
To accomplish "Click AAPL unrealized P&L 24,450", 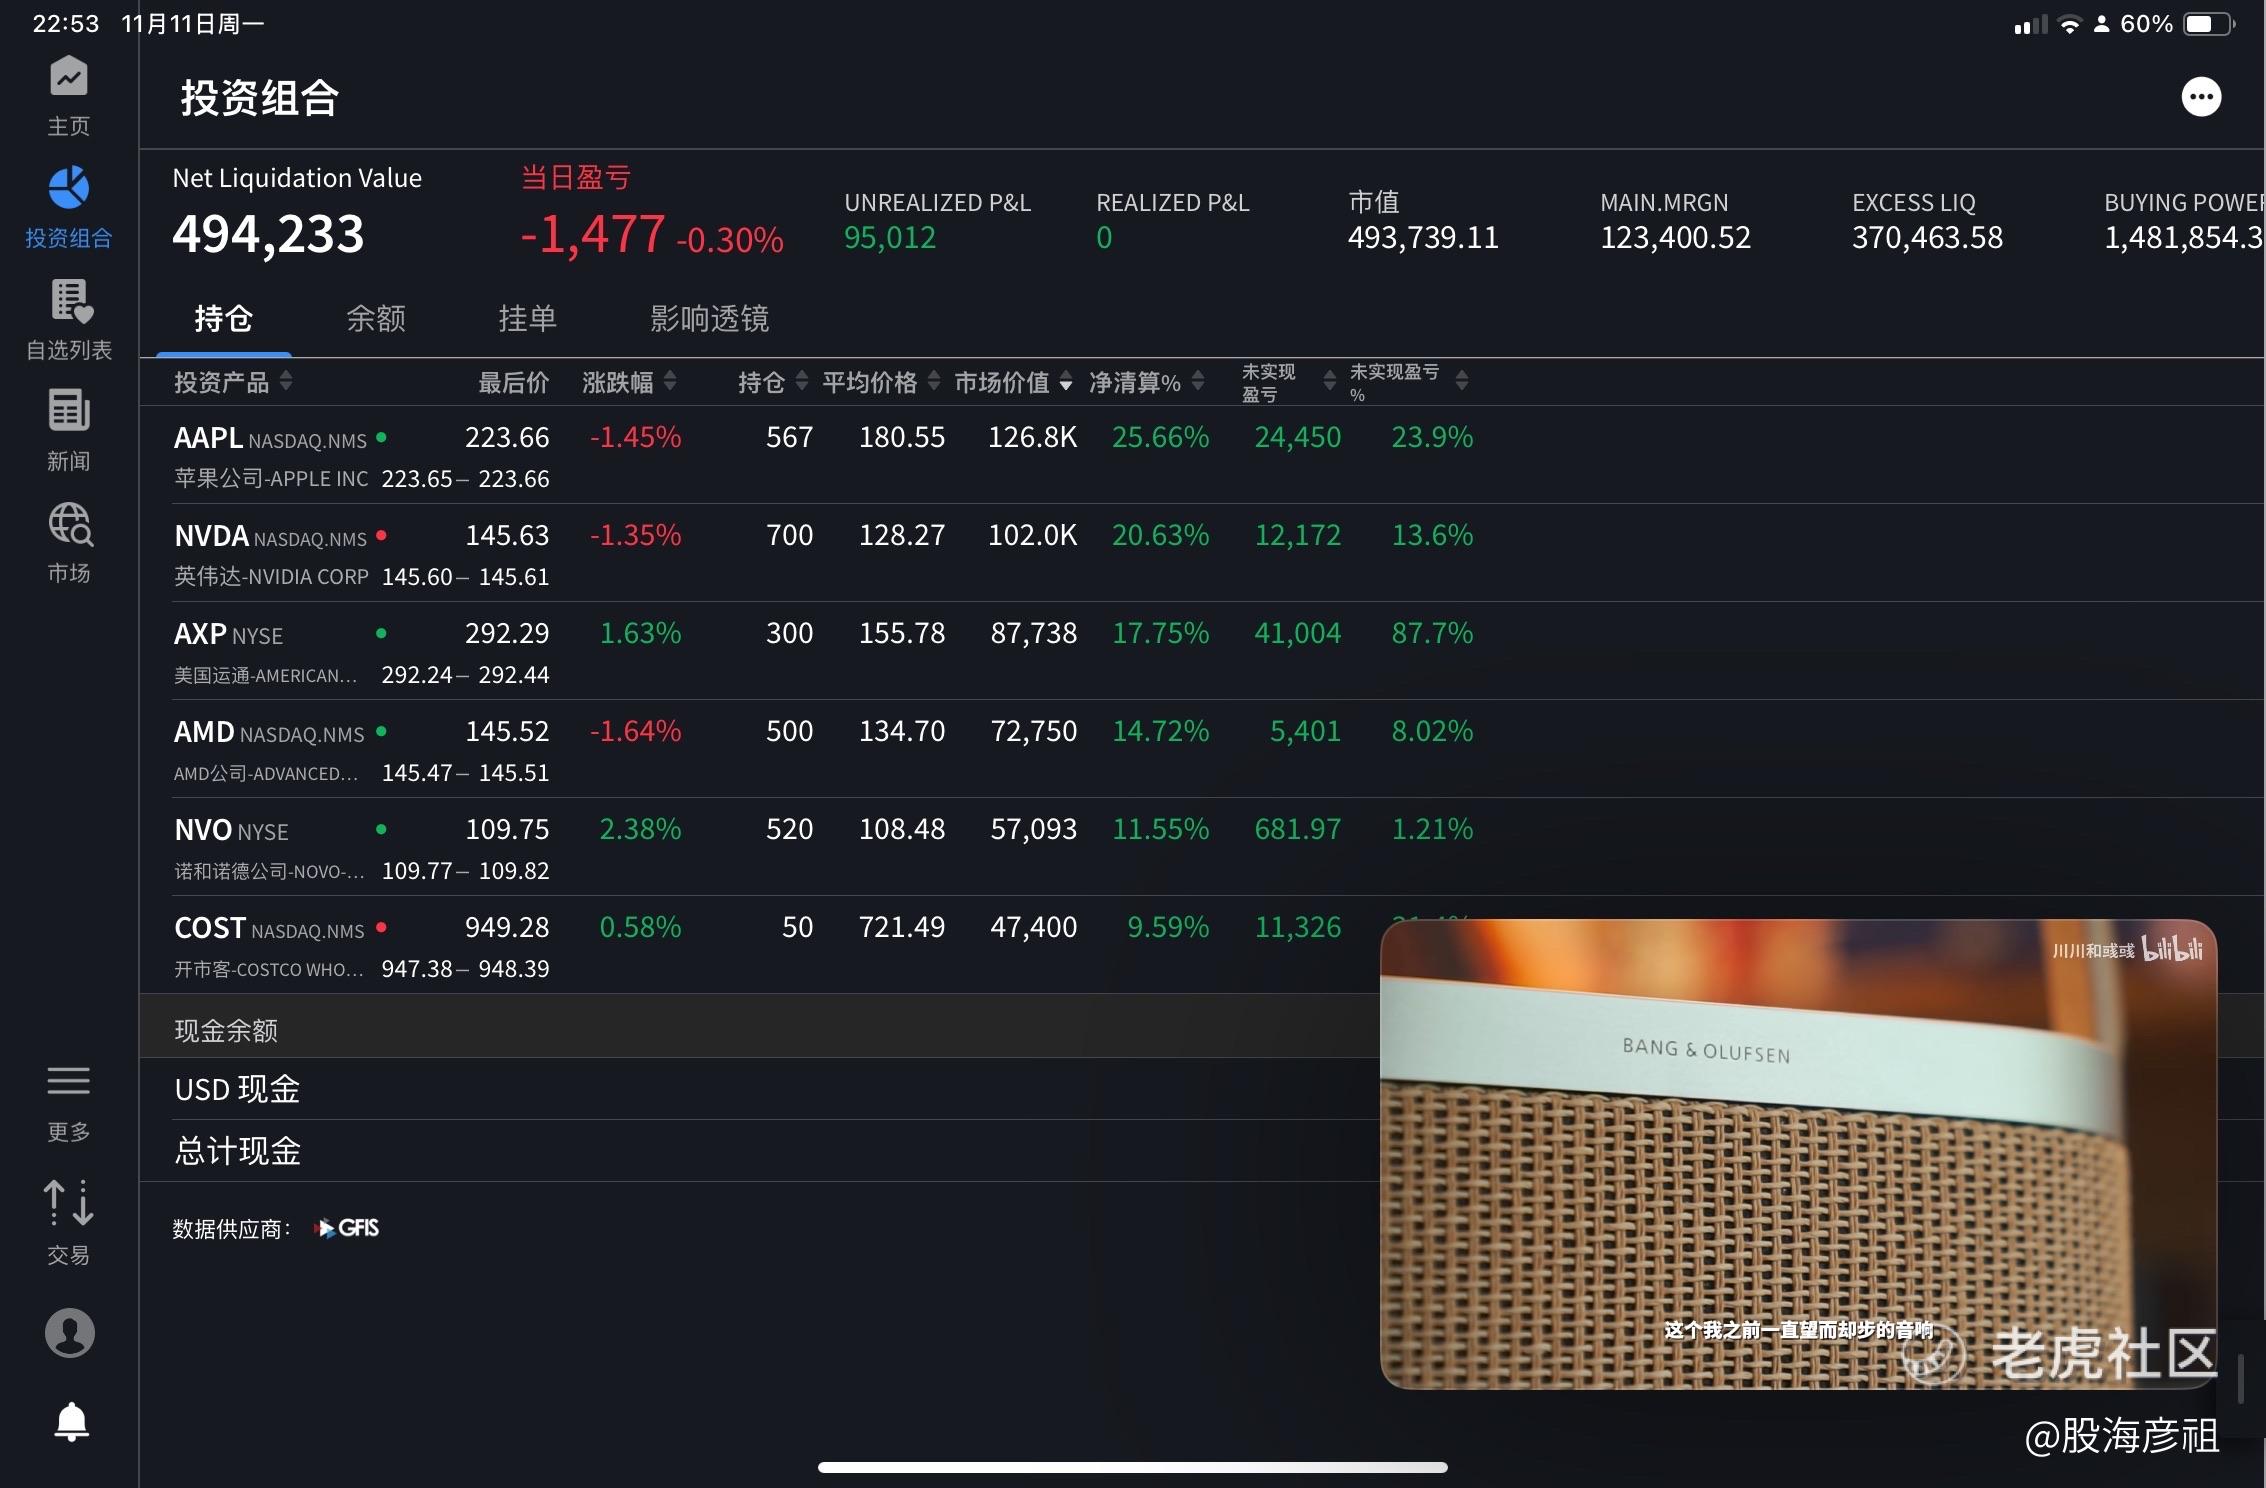I will point(1298,437).
